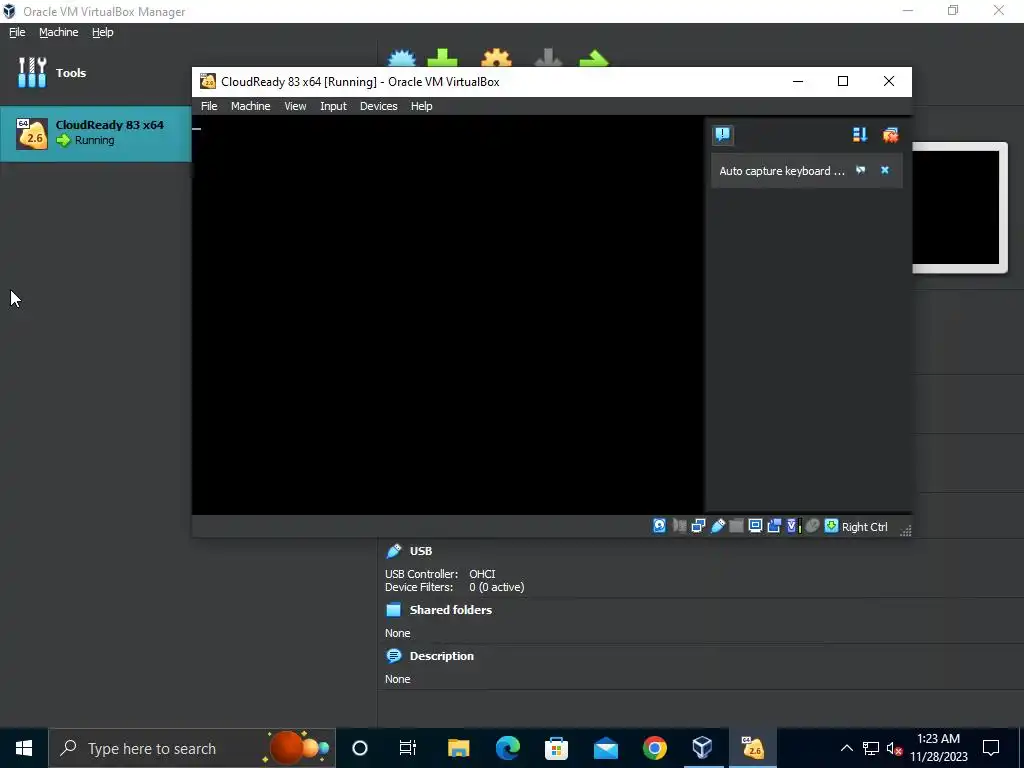
Task: Click the Description section header
Action: coord(441,656)
